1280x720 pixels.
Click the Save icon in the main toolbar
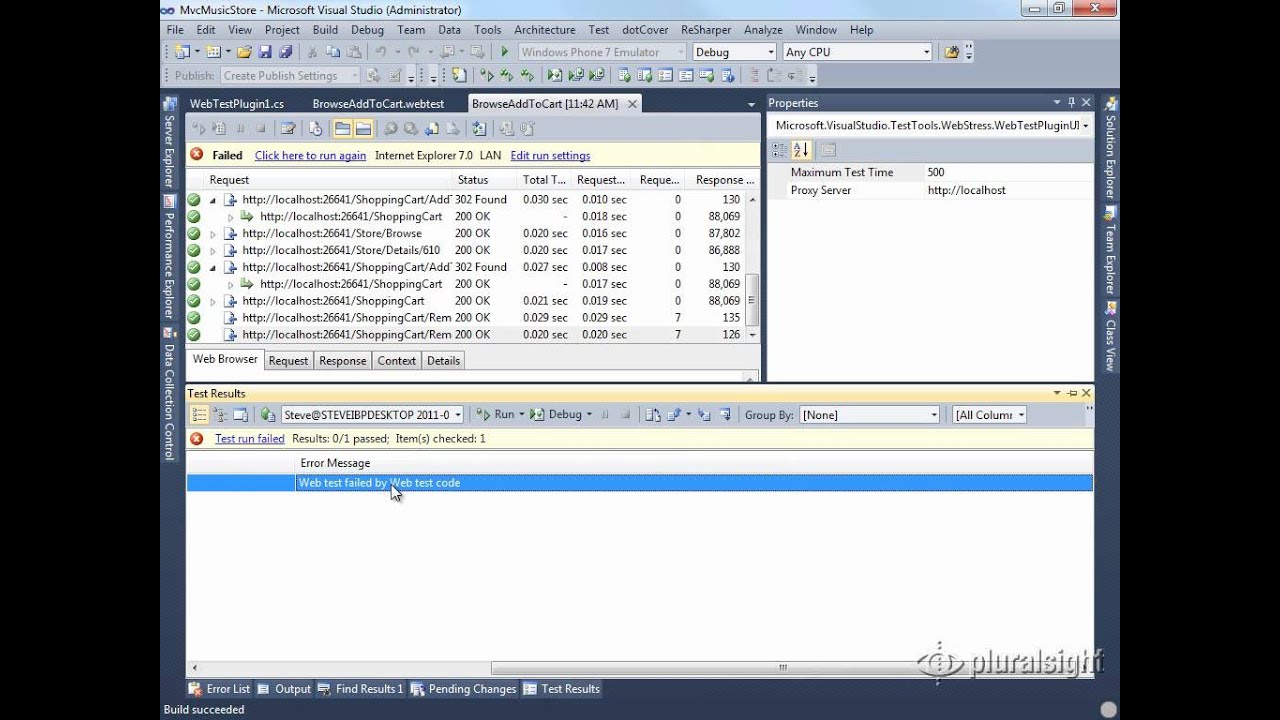tap(266, 52)
